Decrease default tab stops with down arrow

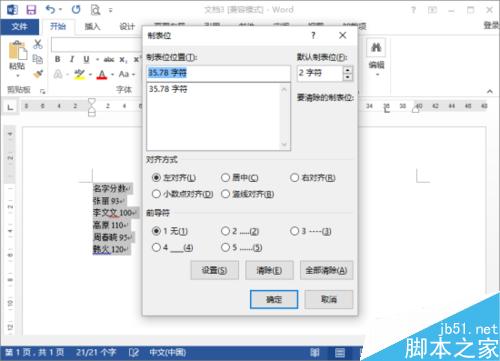pos(348,77)
